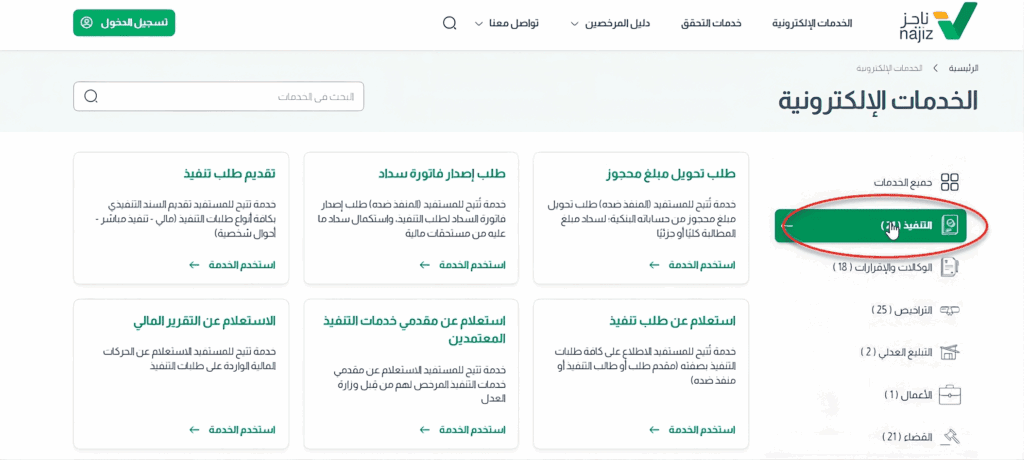The image size is (1024, 460).
Task: Click the 'التنفيذ العدلي' sidebar icon
Action: point(950,352)
